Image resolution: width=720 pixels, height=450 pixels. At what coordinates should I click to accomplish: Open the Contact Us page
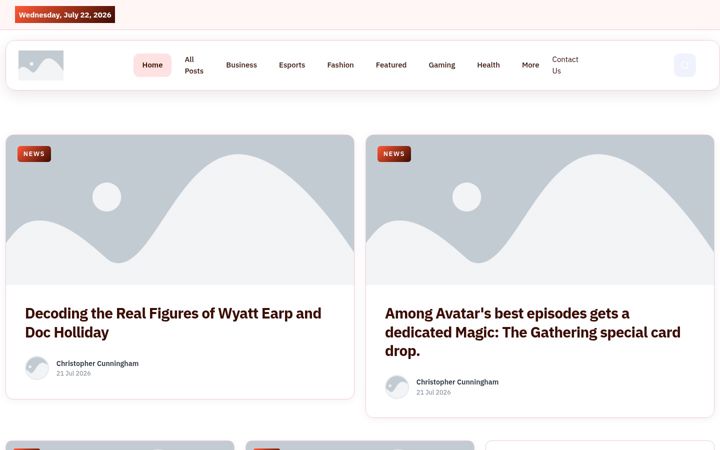point(565,65)
